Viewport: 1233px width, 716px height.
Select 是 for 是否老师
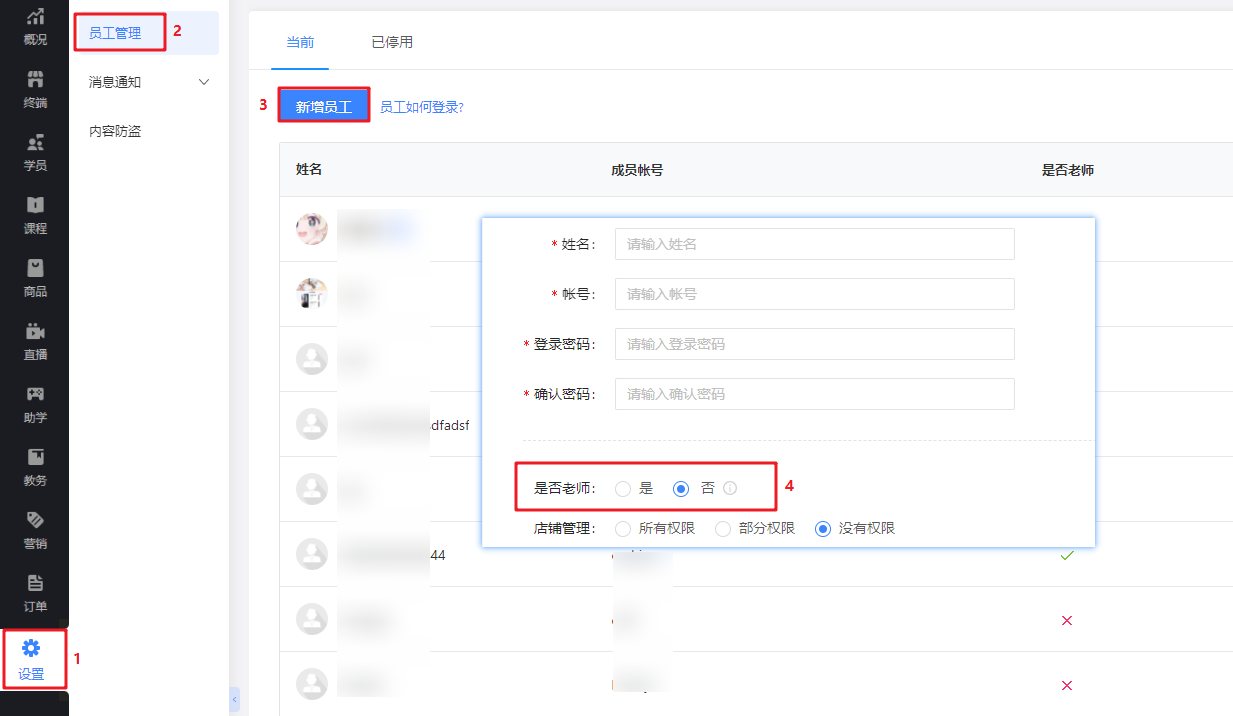(x=623, y=489)
